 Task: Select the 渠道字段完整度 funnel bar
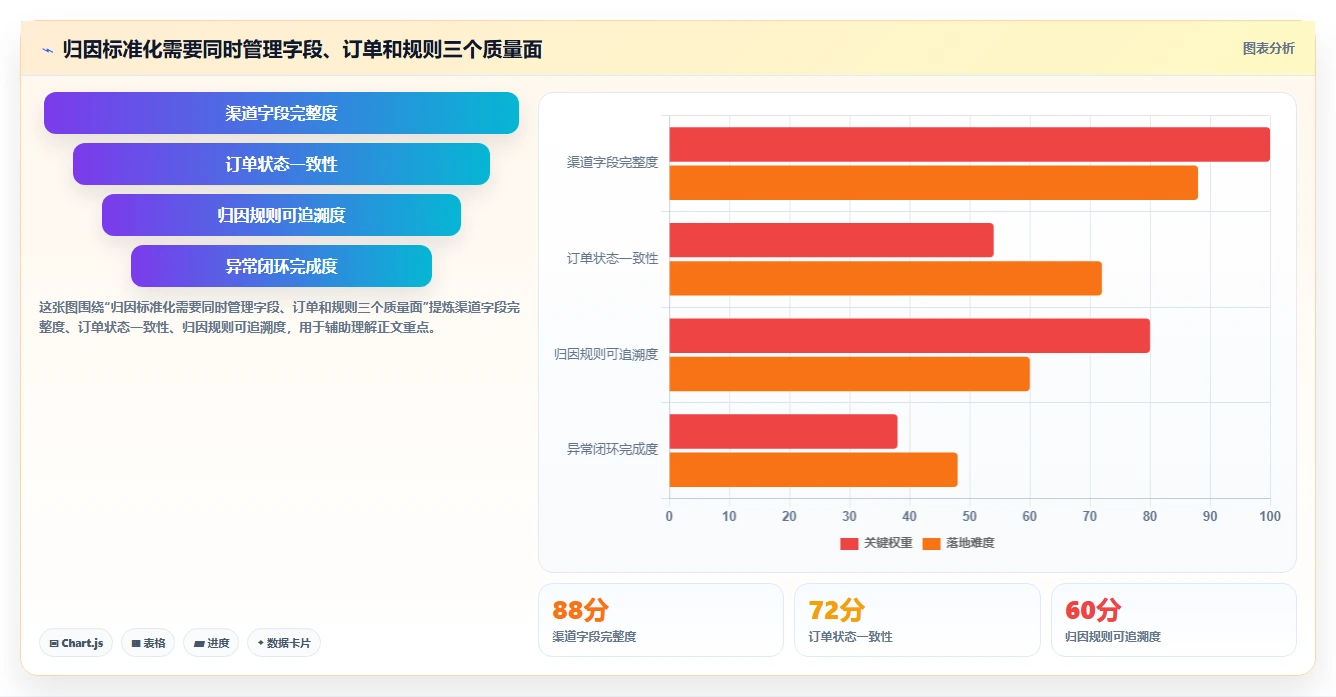pos(281,113)
